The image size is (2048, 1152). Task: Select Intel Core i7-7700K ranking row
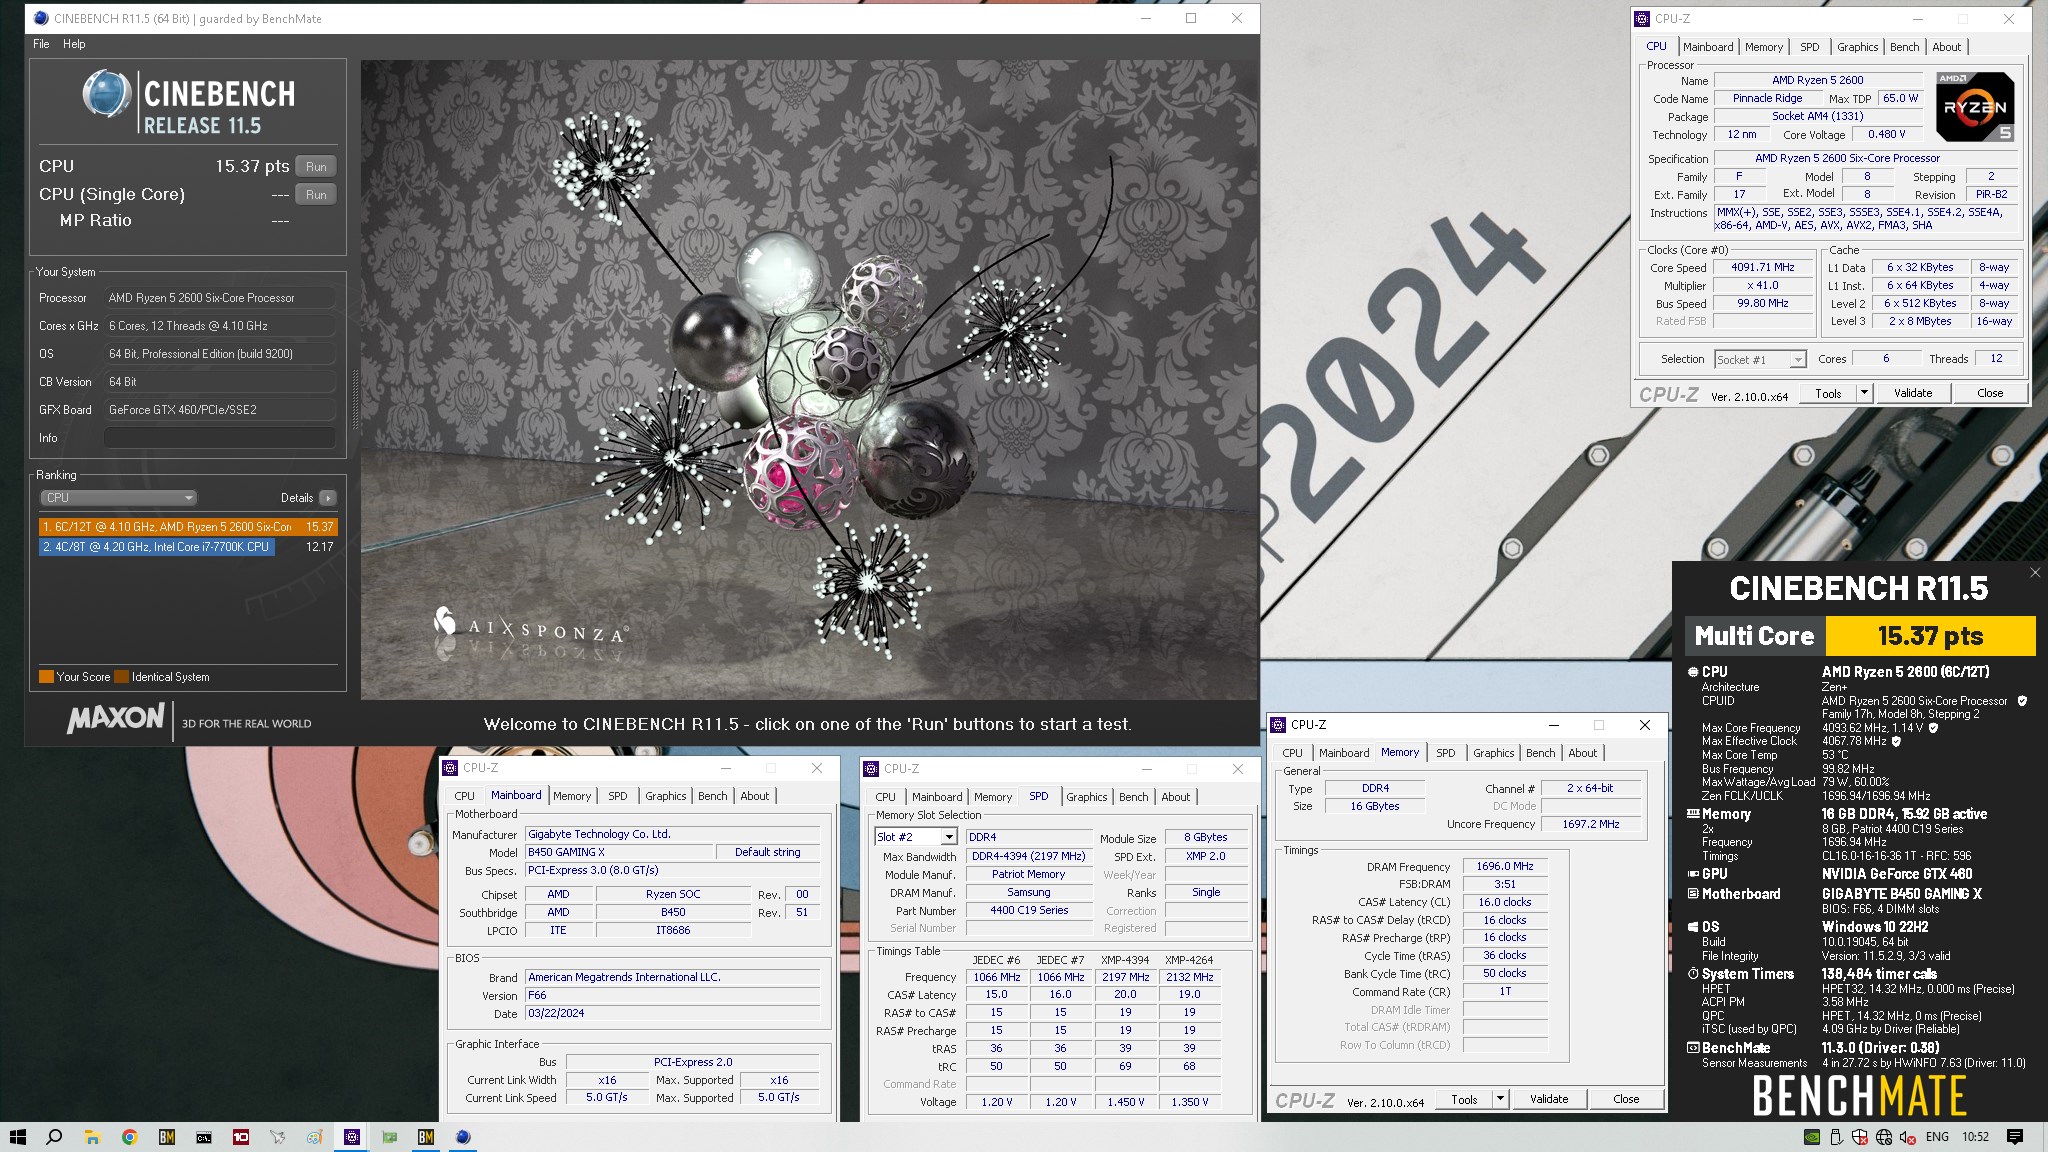pos(188,547)
